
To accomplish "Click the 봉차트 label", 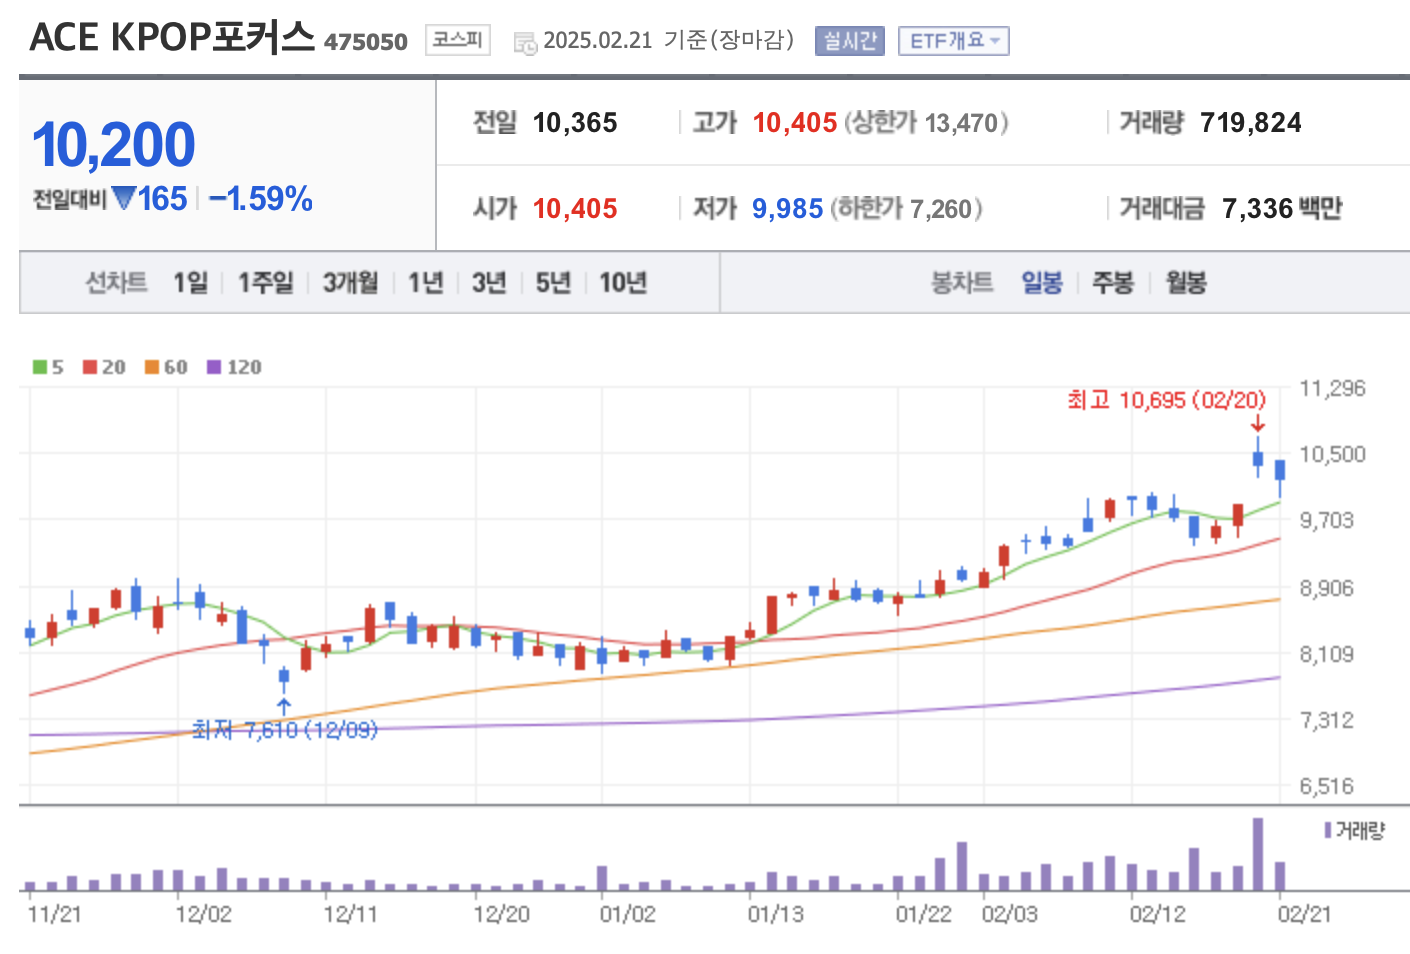I will pos(962,283).
